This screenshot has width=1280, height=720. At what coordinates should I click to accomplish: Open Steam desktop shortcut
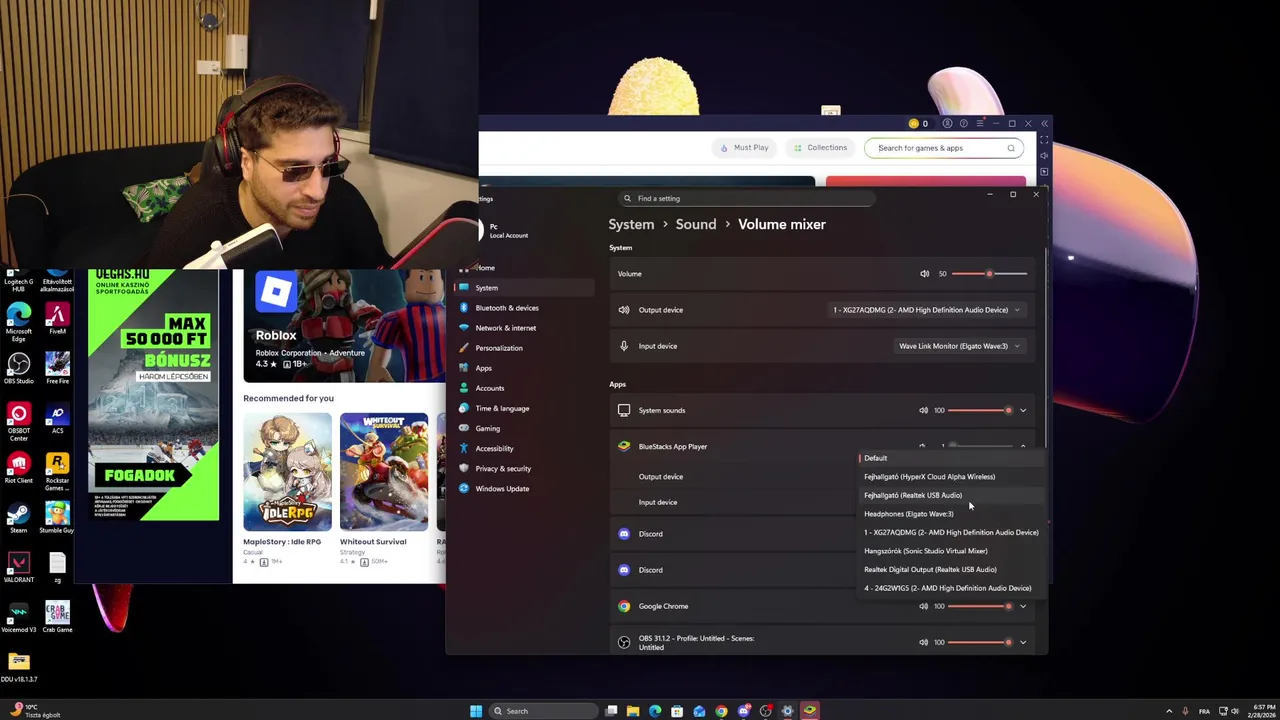[18, 518]
